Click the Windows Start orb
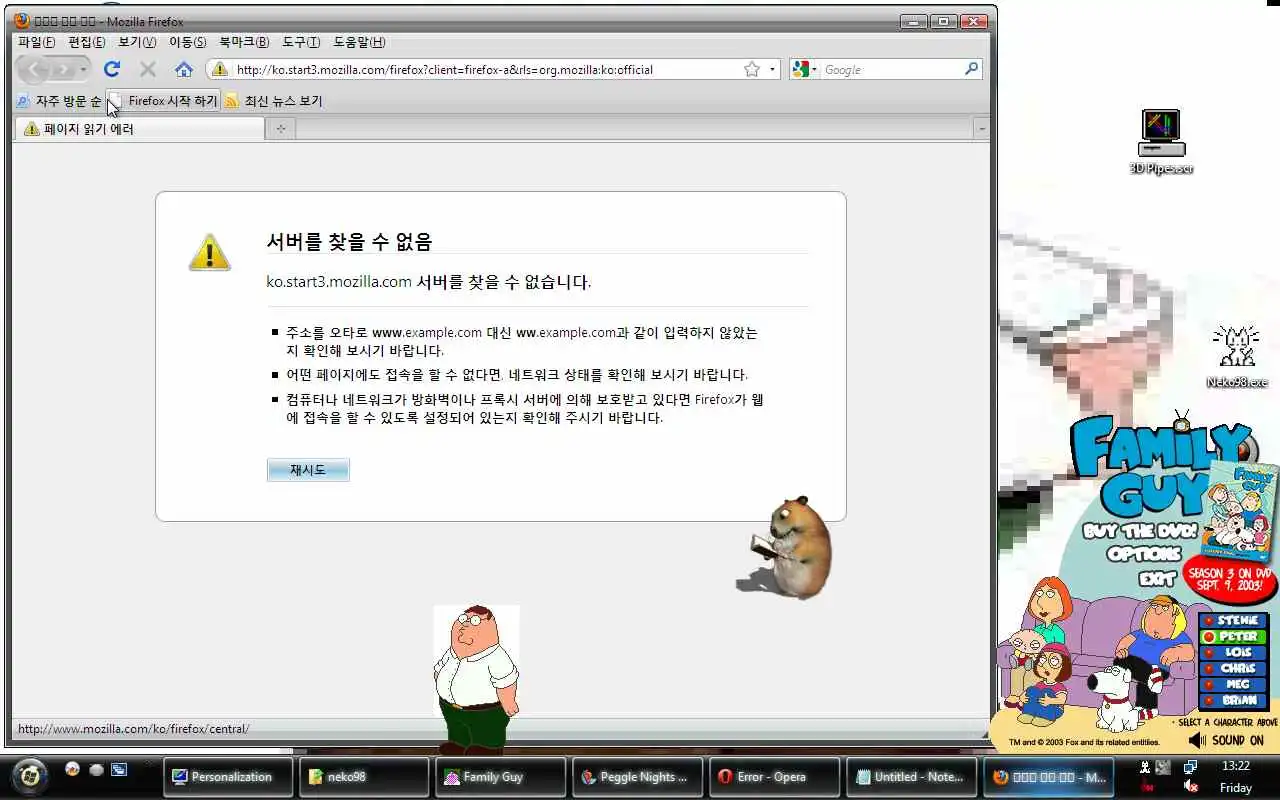This screenshot has width=1280, height=800. [31, 775]
